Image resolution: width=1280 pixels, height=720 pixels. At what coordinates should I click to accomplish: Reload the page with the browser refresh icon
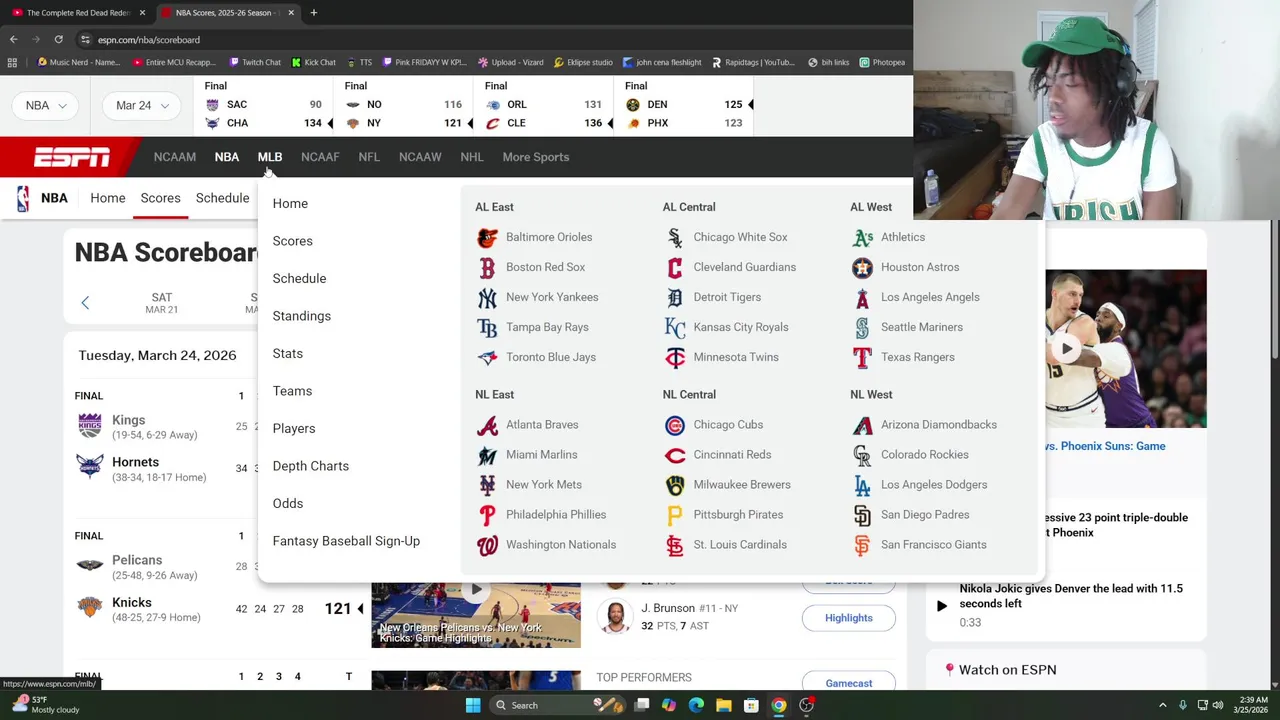click(58, 39)
